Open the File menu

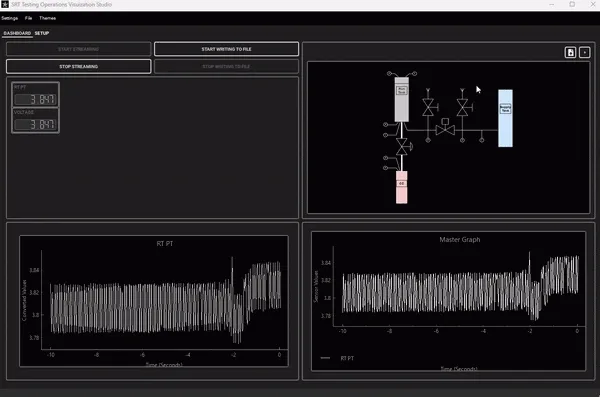point(28,18)
